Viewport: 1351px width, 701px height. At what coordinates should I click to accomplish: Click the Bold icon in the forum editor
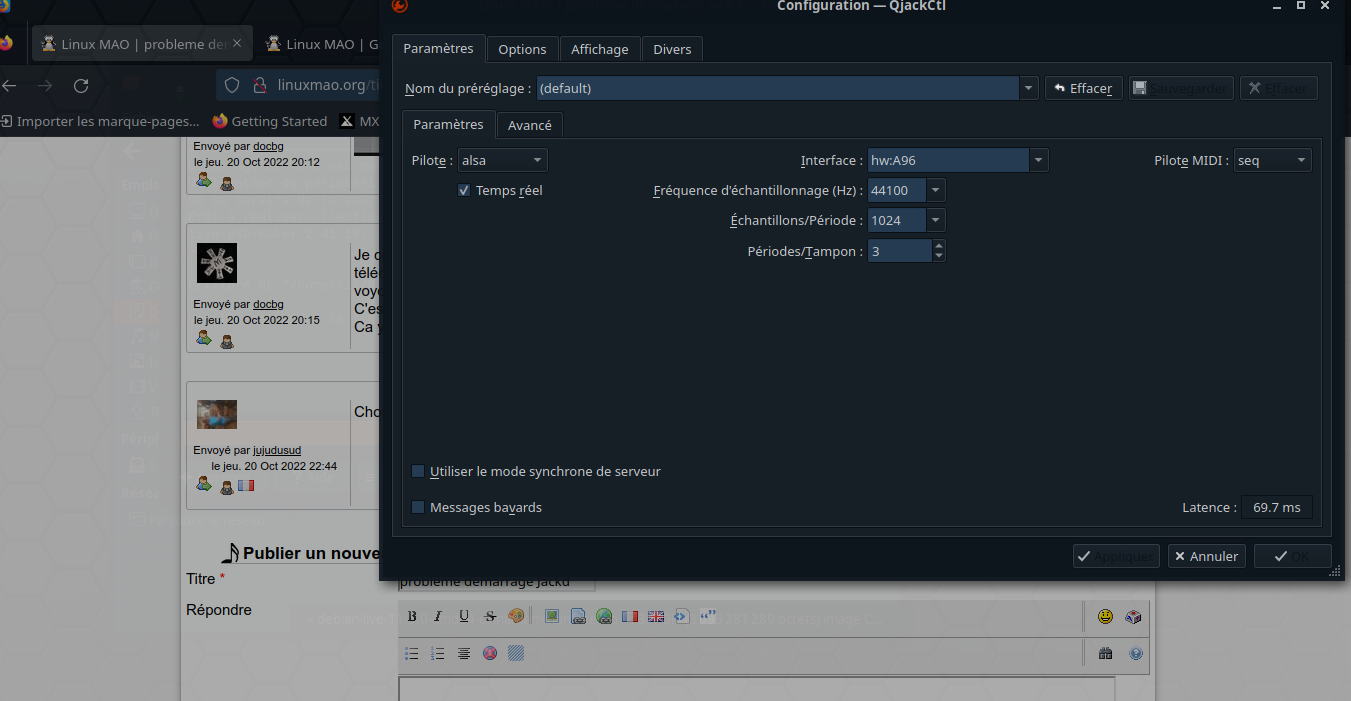[412, 617]
